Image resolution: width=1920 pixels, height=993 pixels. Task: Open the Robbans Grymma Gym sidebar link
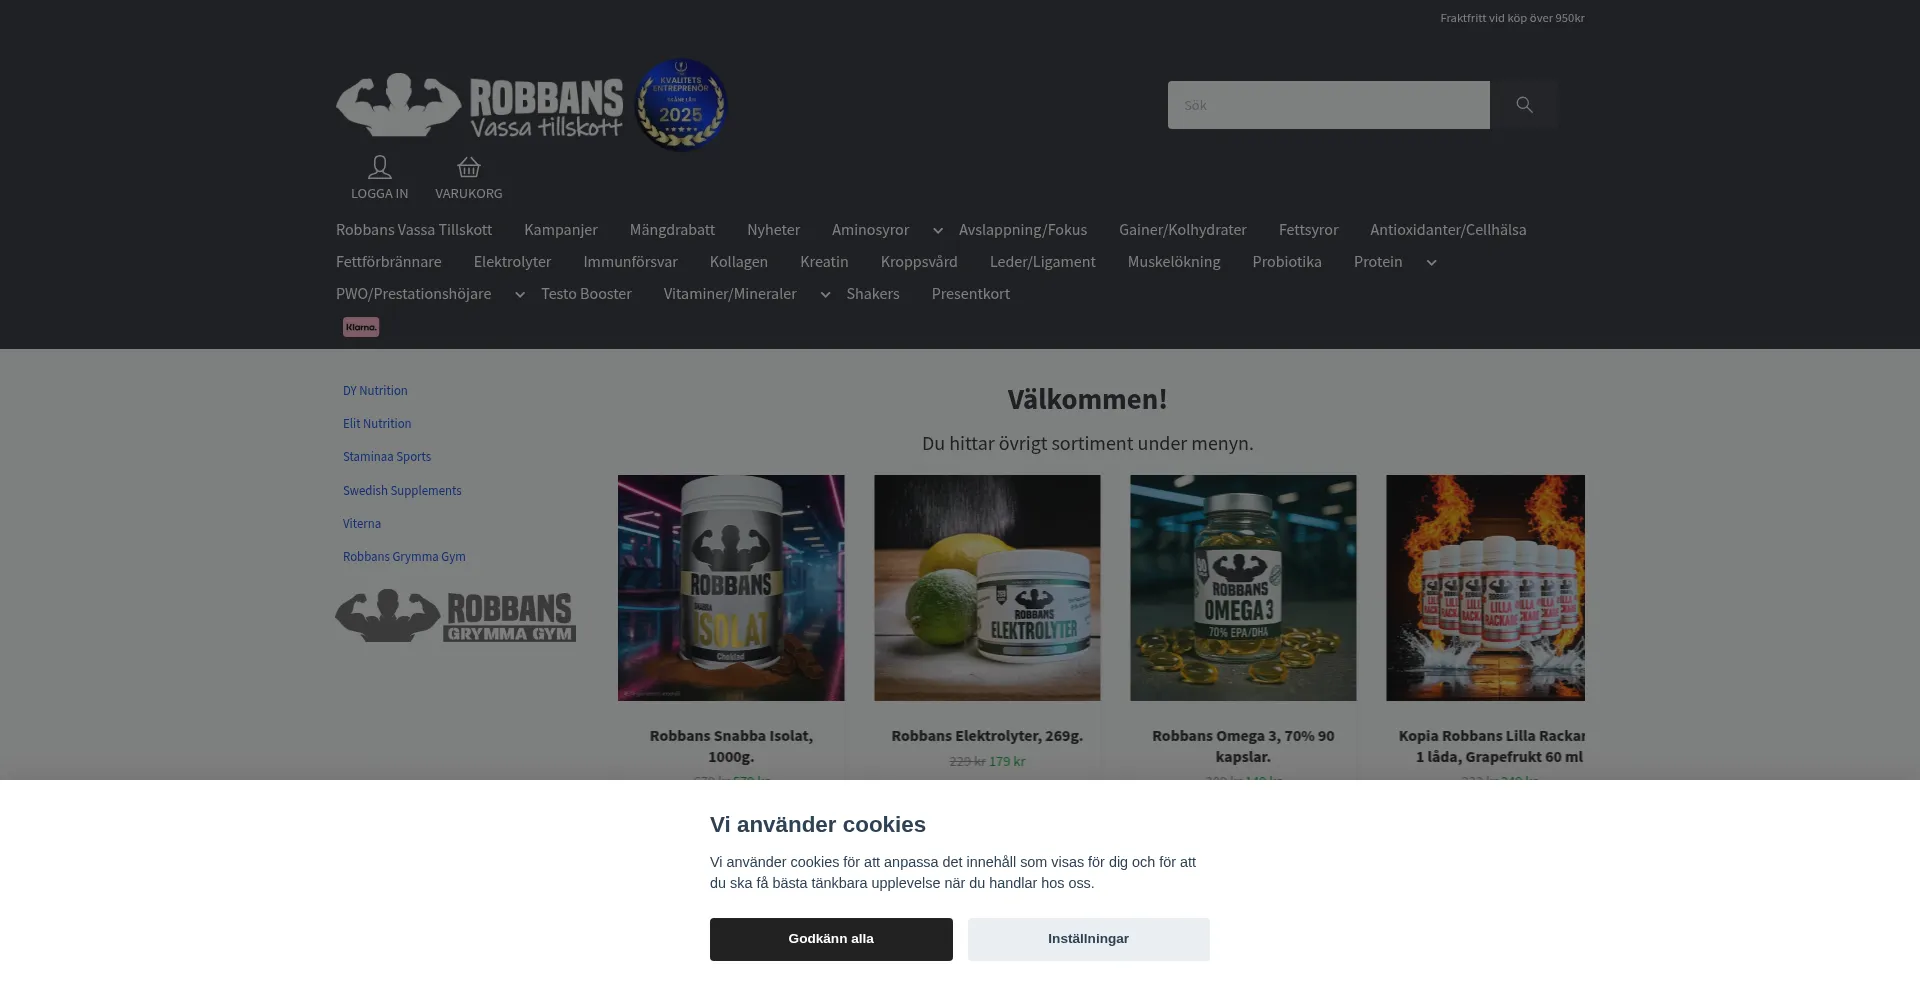404,557
